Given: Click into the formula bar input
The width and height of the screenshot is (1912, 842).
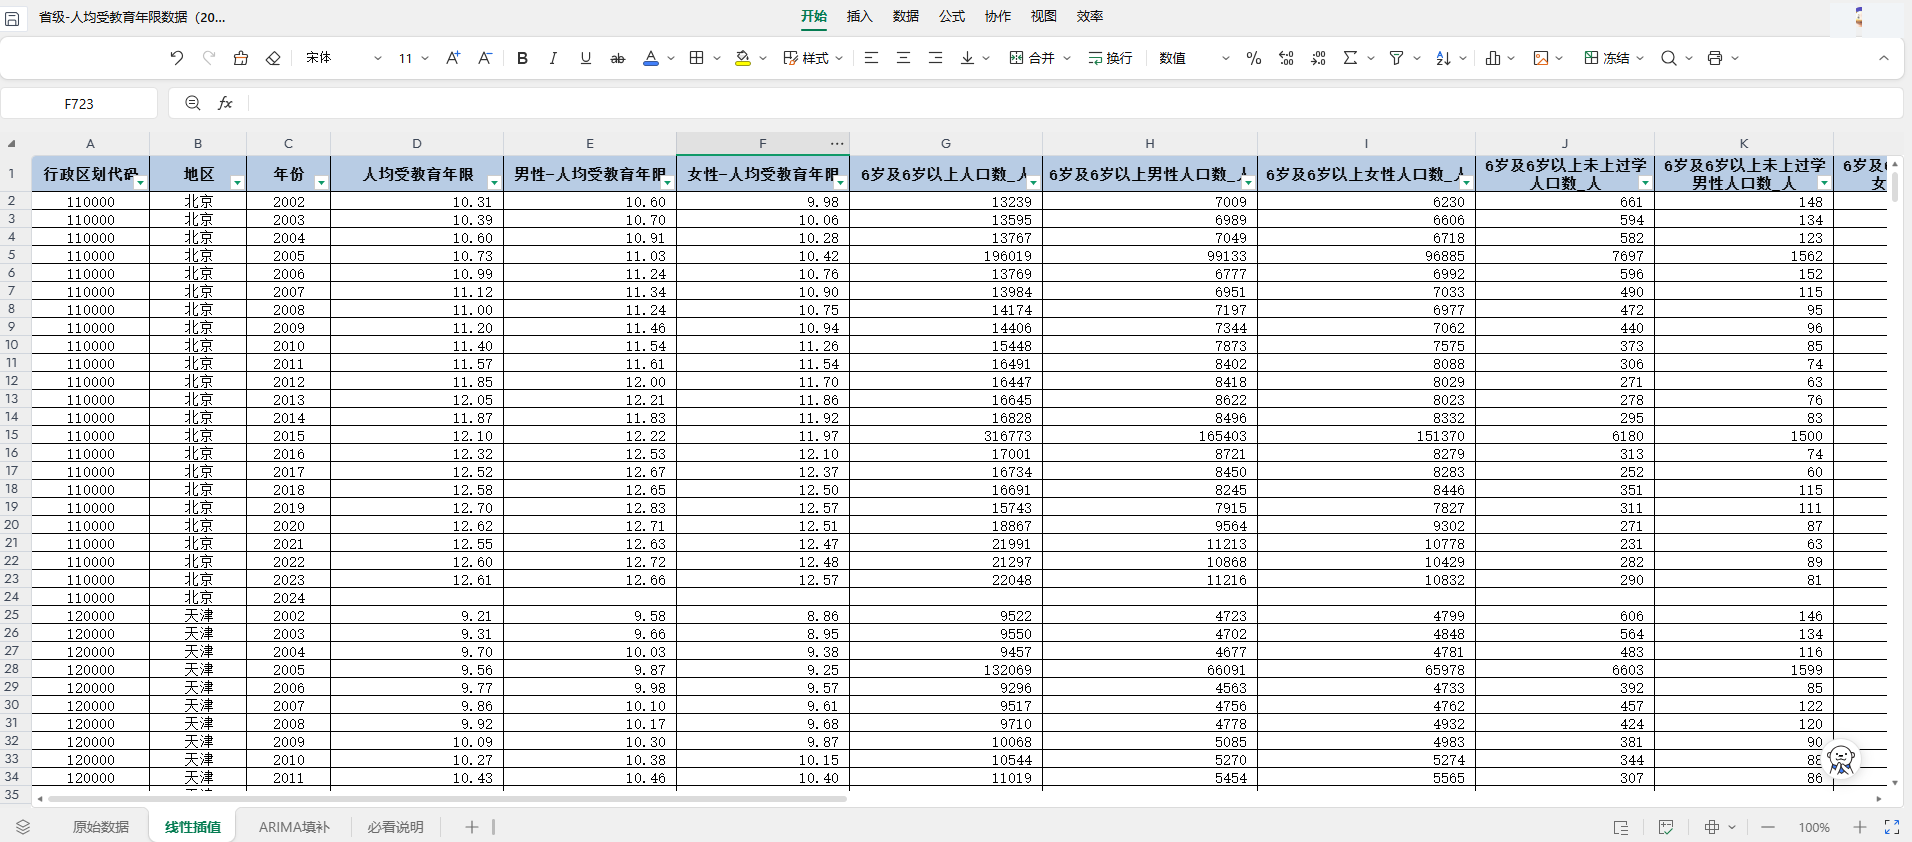Looking at the screenshot, I should pos(1073,103).
